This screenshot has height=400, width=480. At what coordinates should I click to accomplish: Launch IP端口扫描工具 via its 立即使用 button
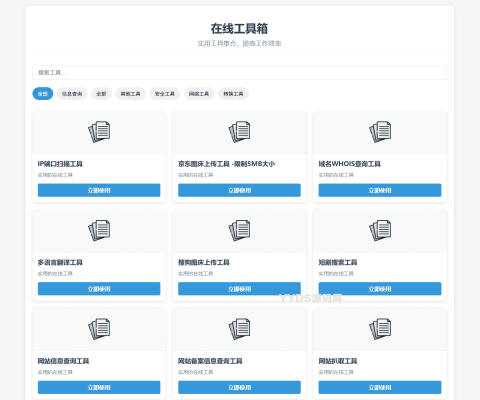99,190
